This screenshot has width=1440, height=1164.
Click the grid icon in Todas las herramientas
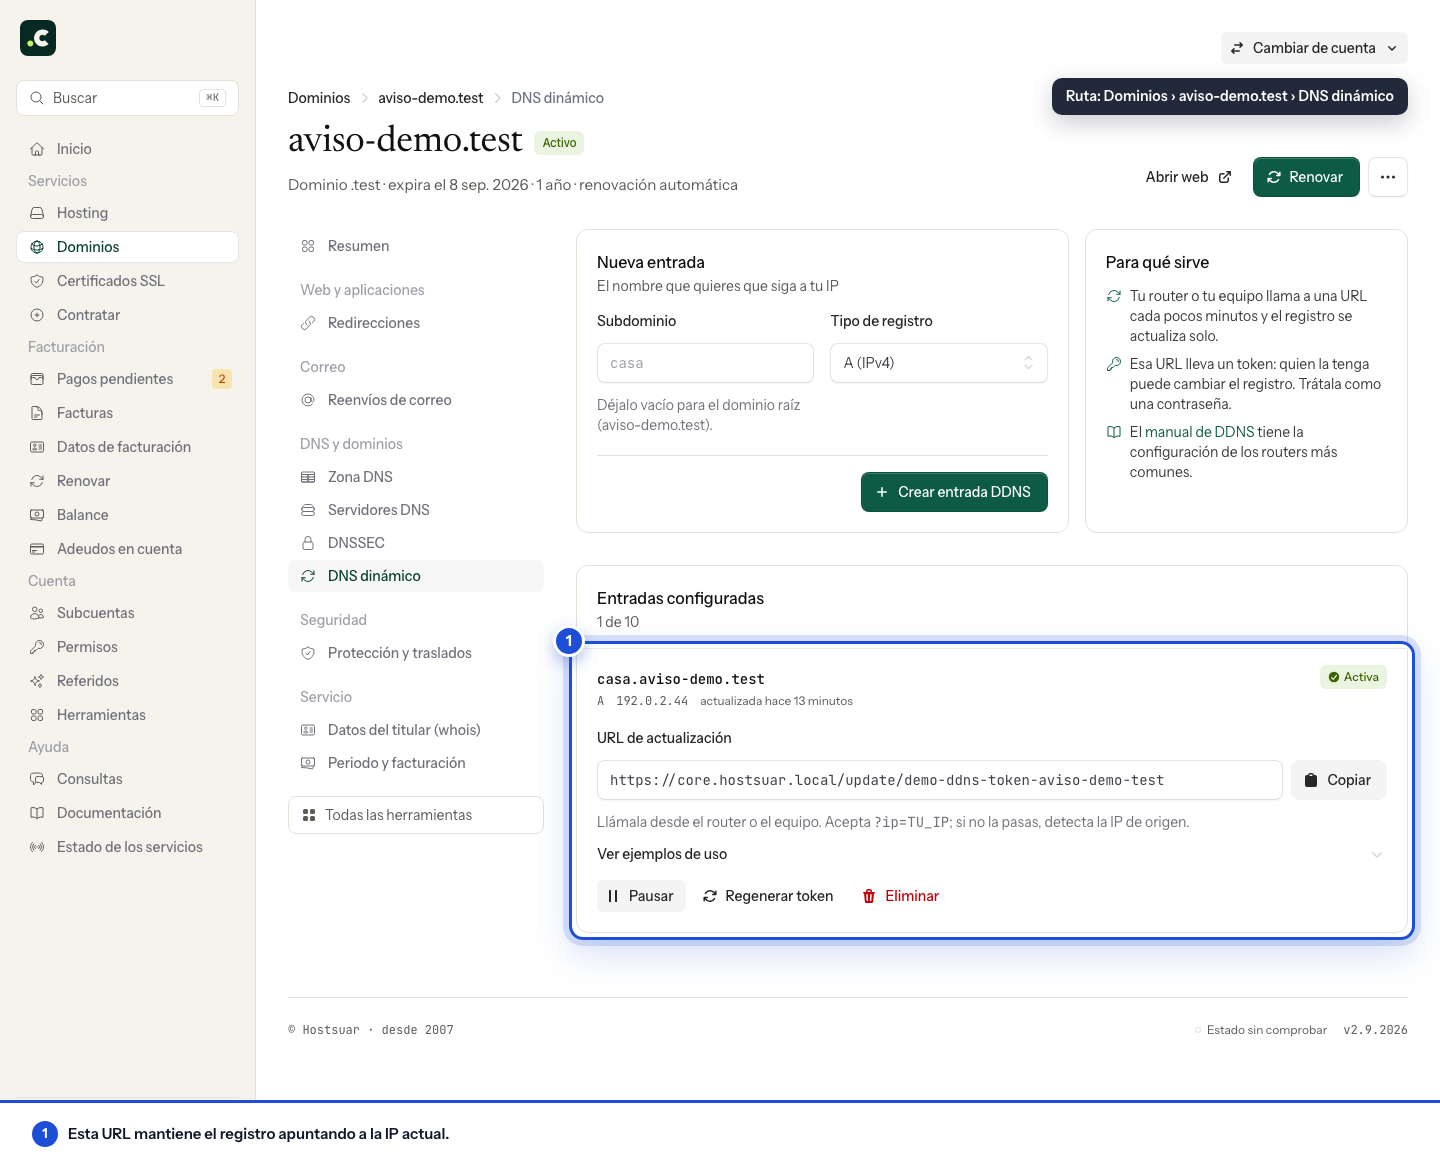click(309, 815)
